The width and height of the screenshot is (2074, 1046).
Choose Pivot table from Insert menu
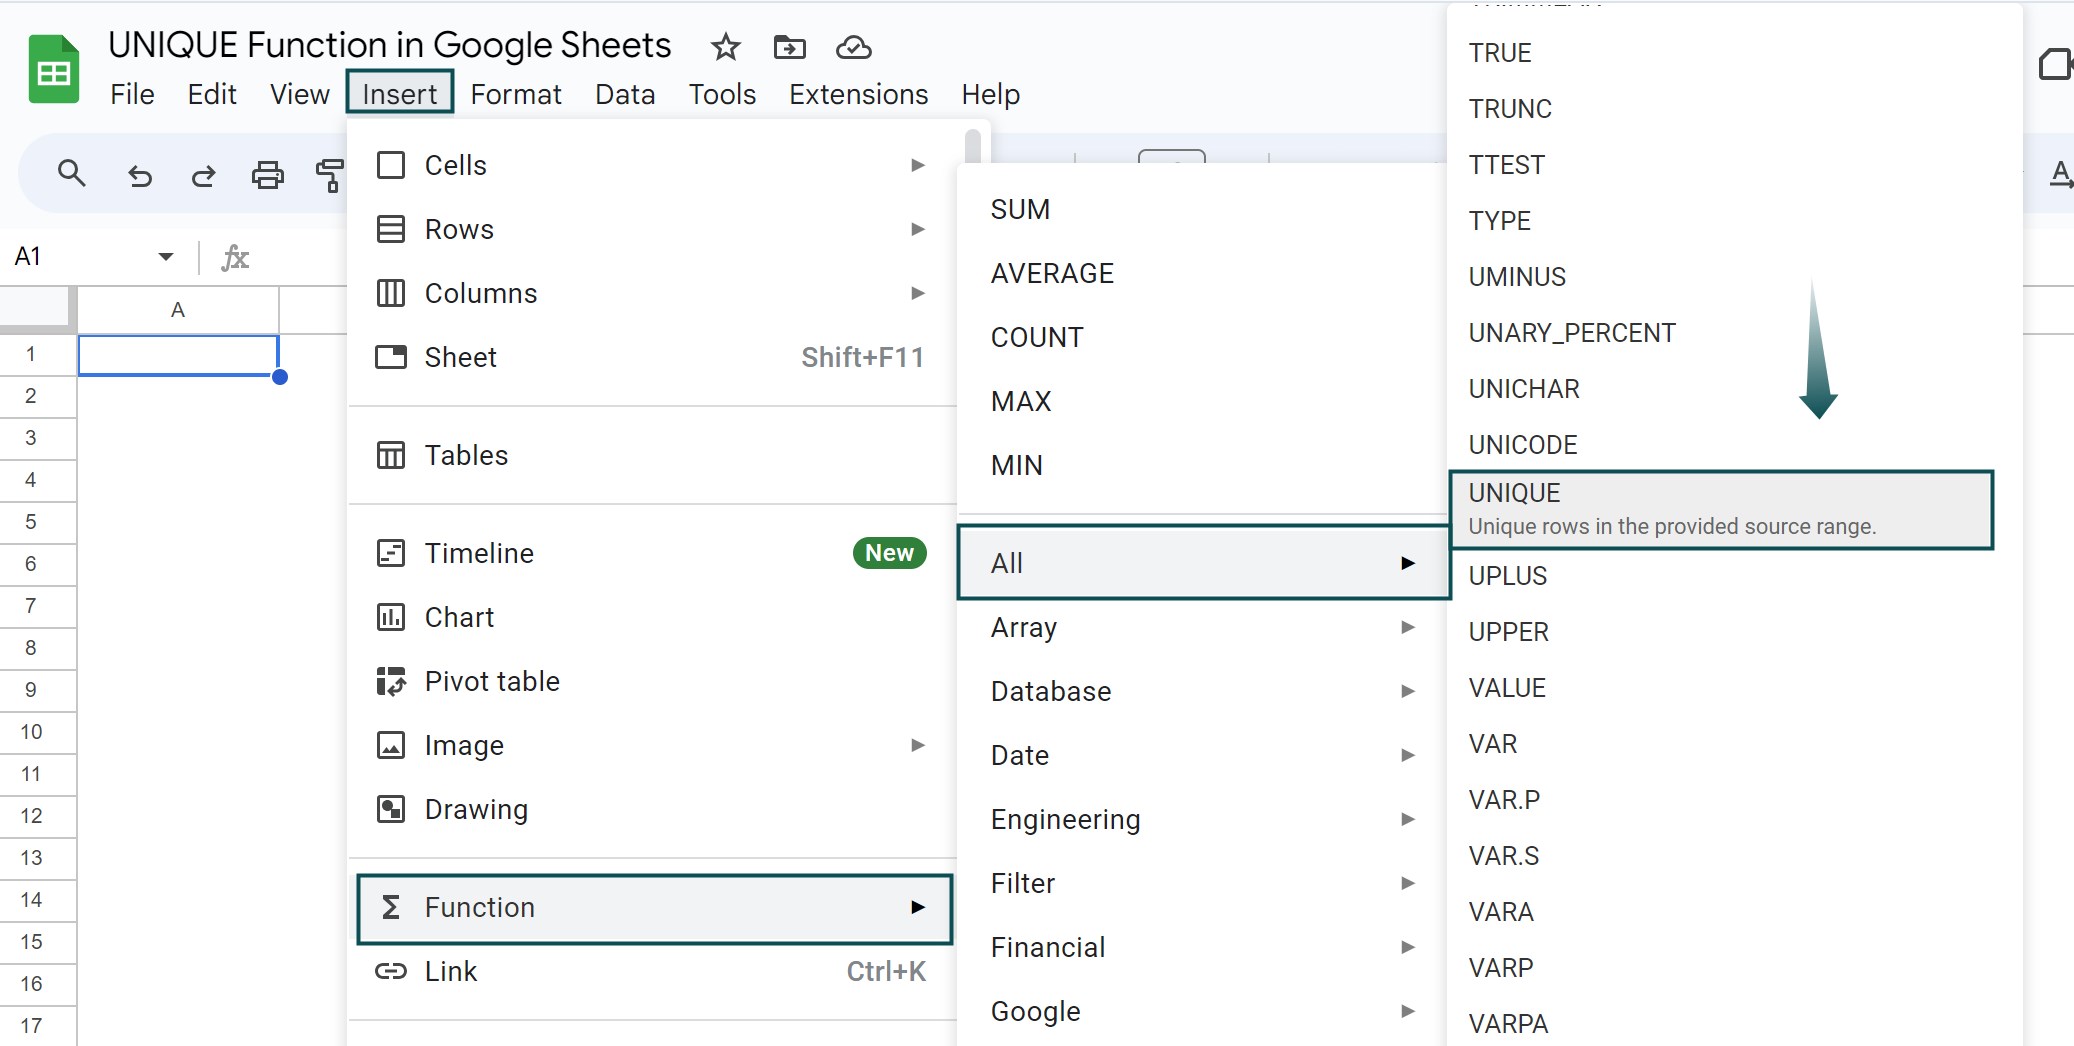652,681
